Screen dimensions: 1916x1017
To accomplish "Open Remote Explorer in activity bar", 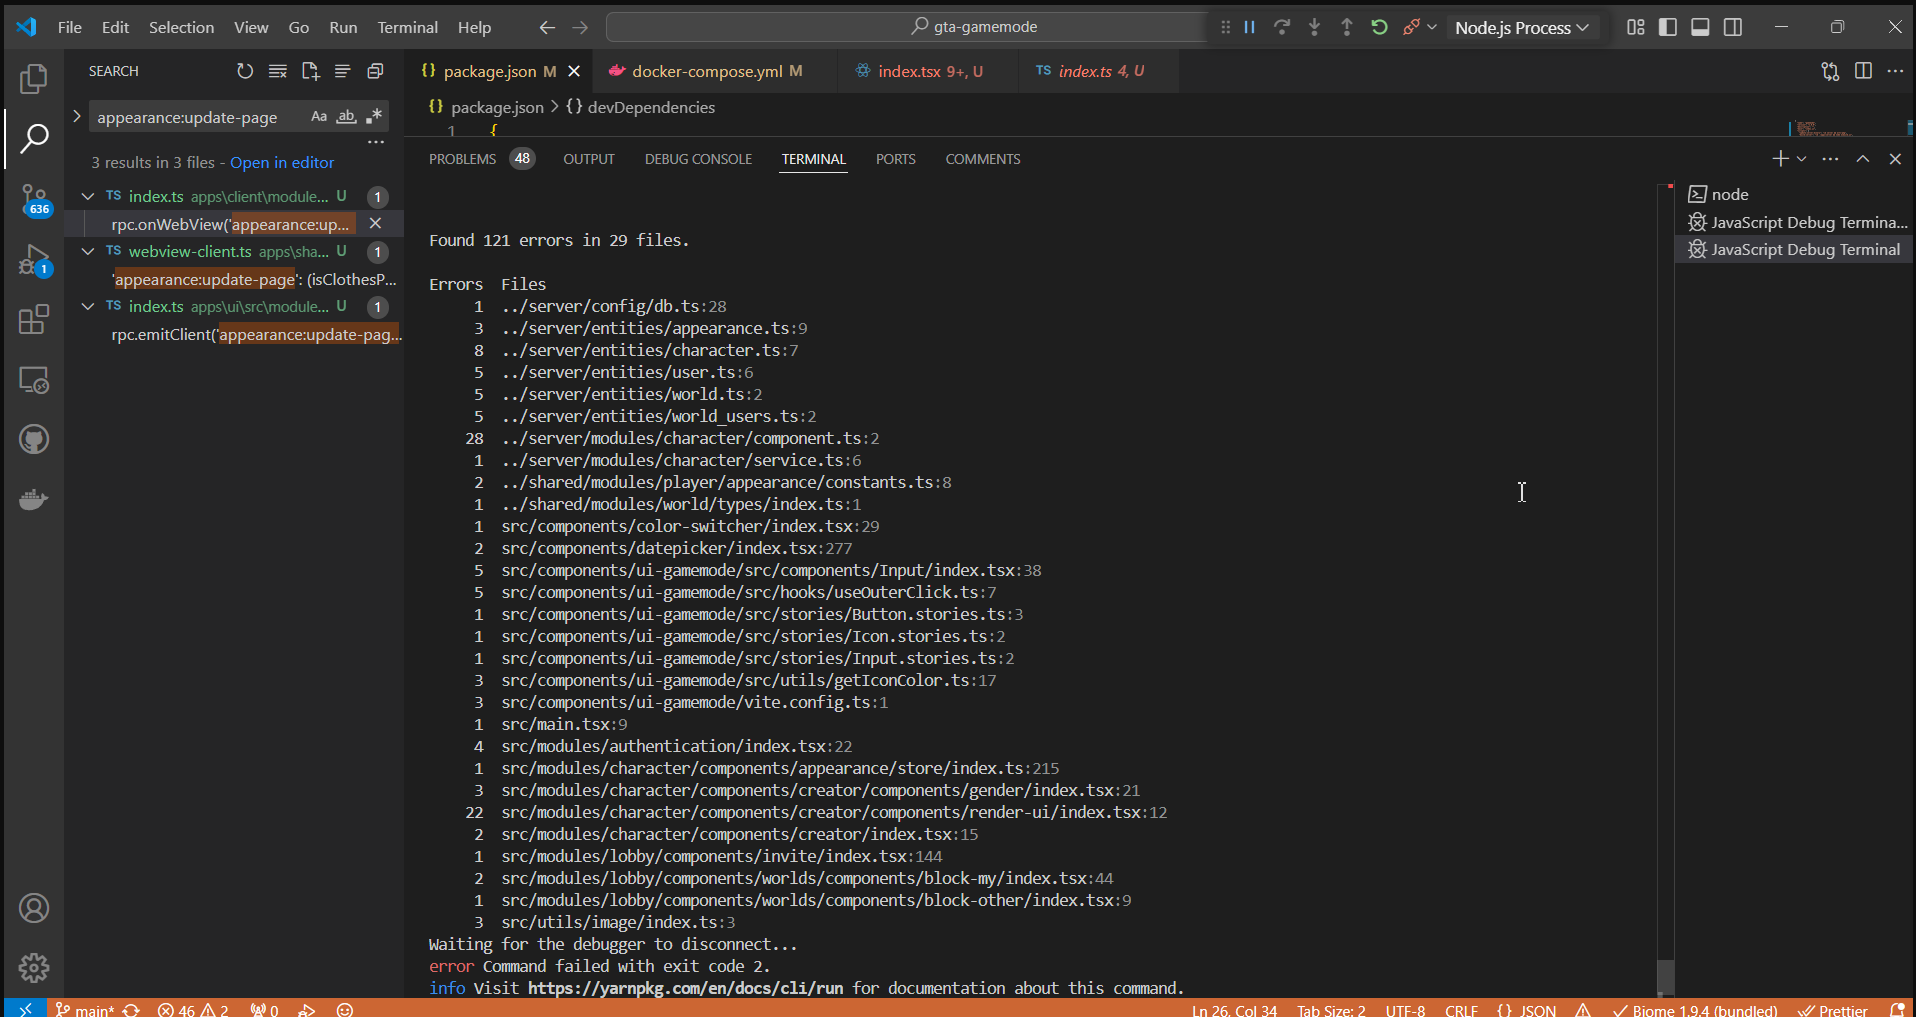I will click(x=34, y=380).
